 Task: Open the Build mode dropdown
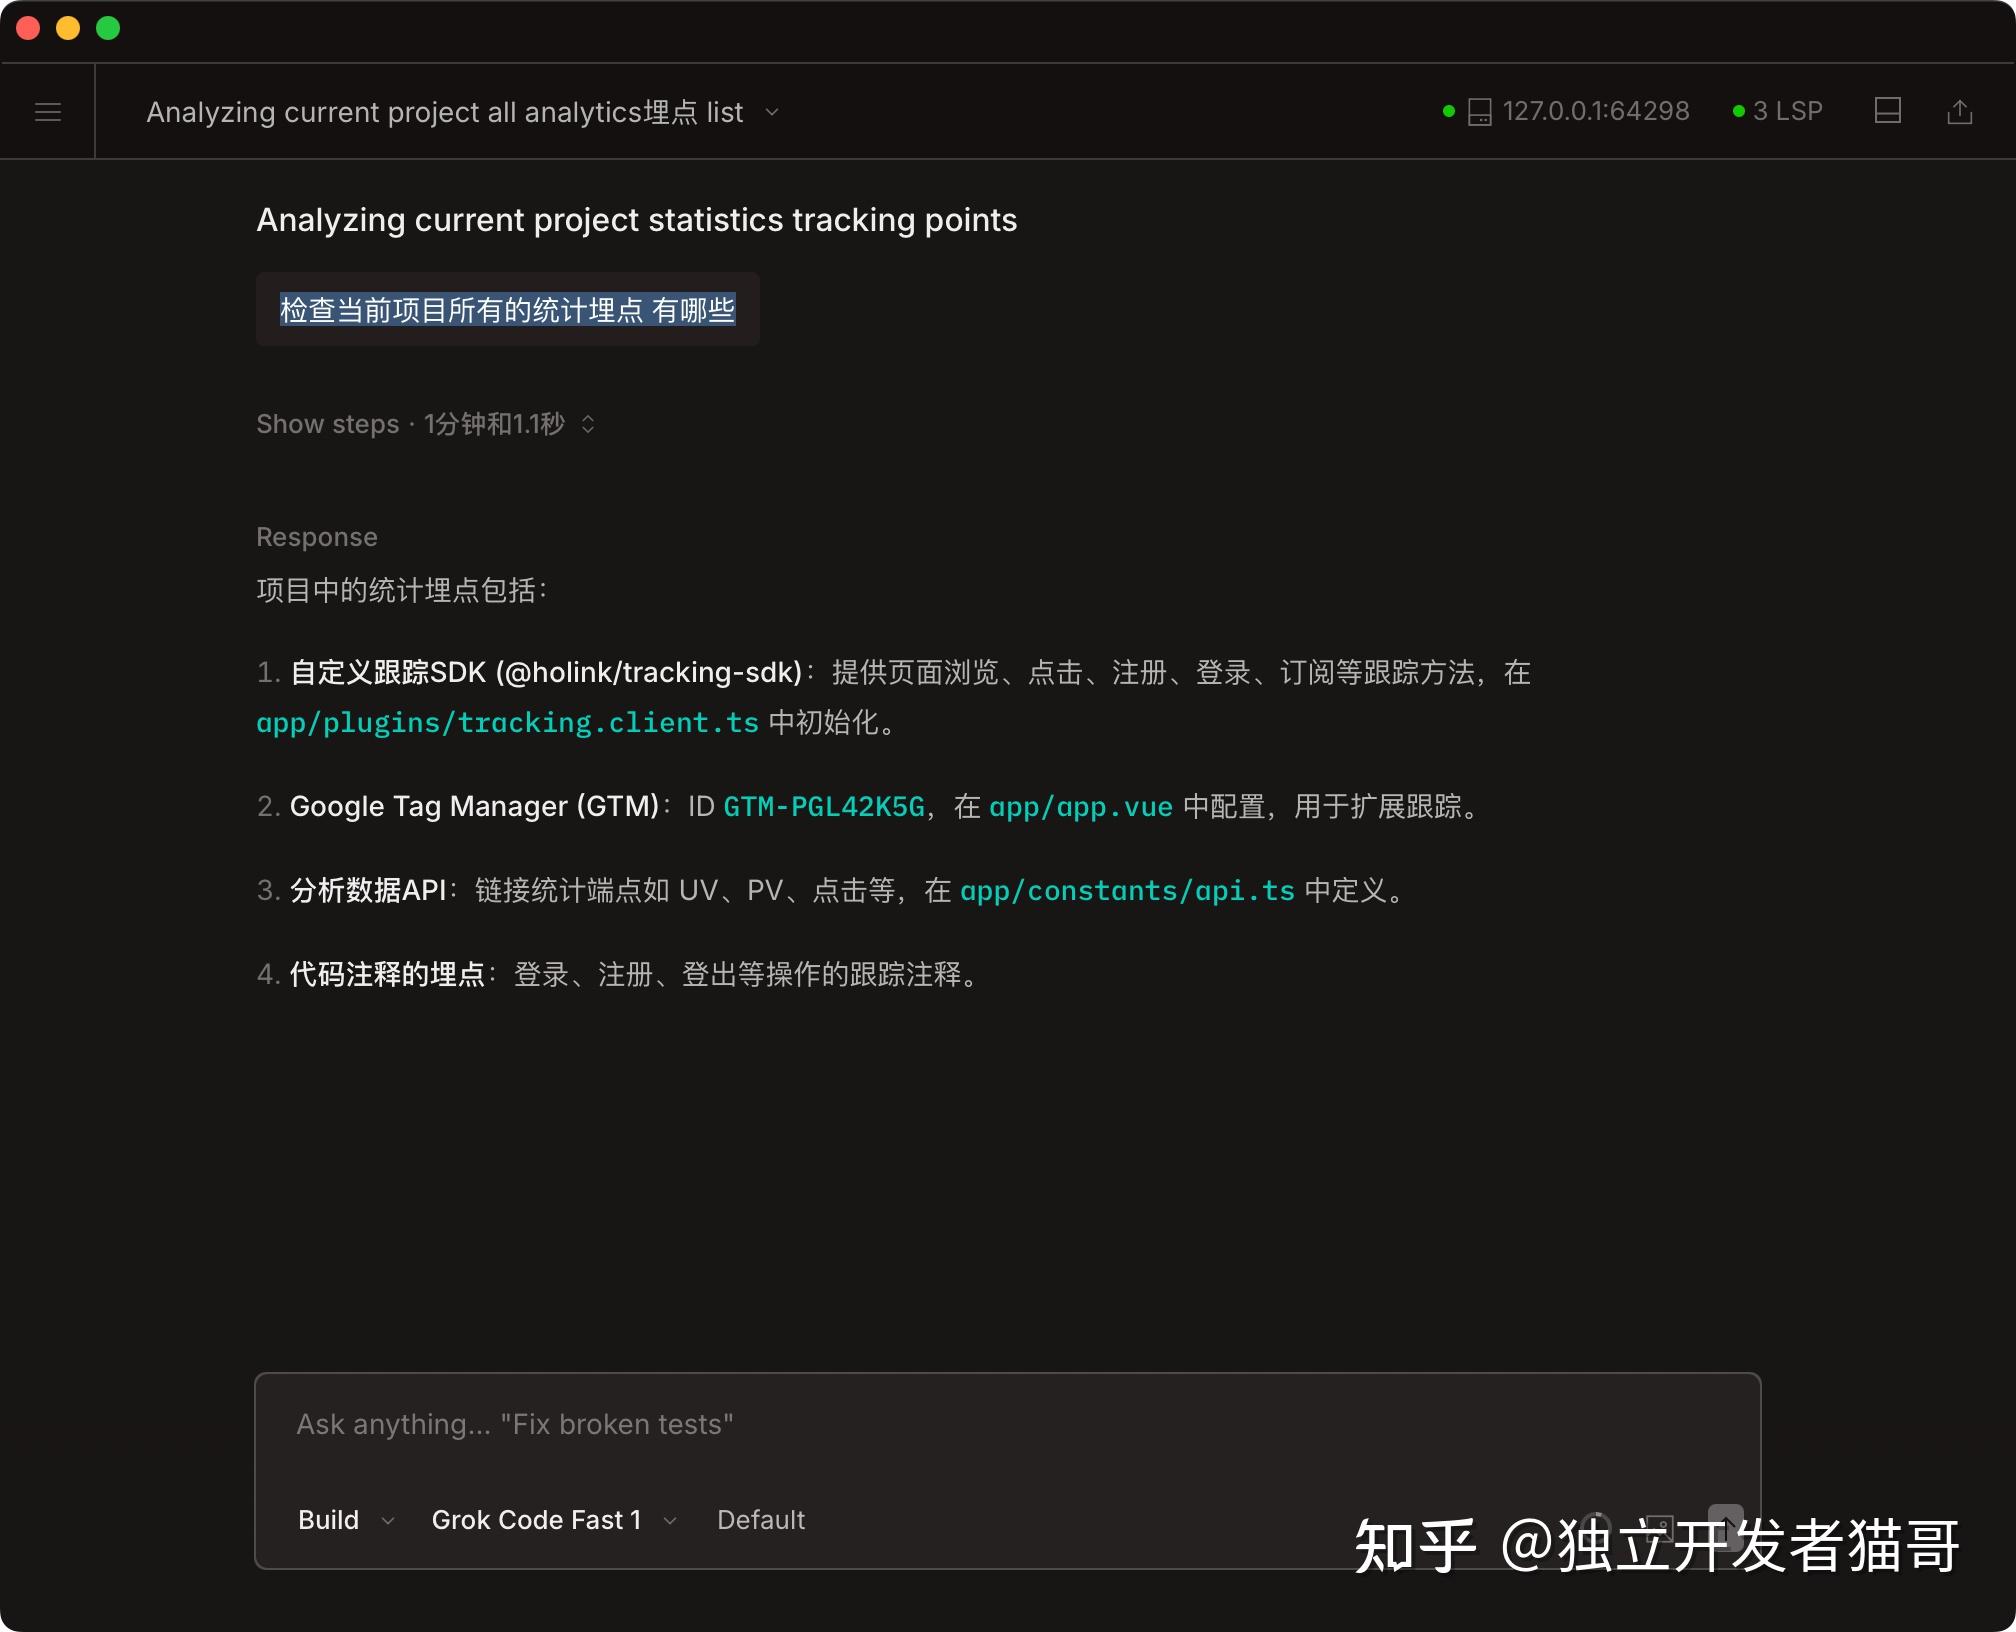click(344, 1519)
